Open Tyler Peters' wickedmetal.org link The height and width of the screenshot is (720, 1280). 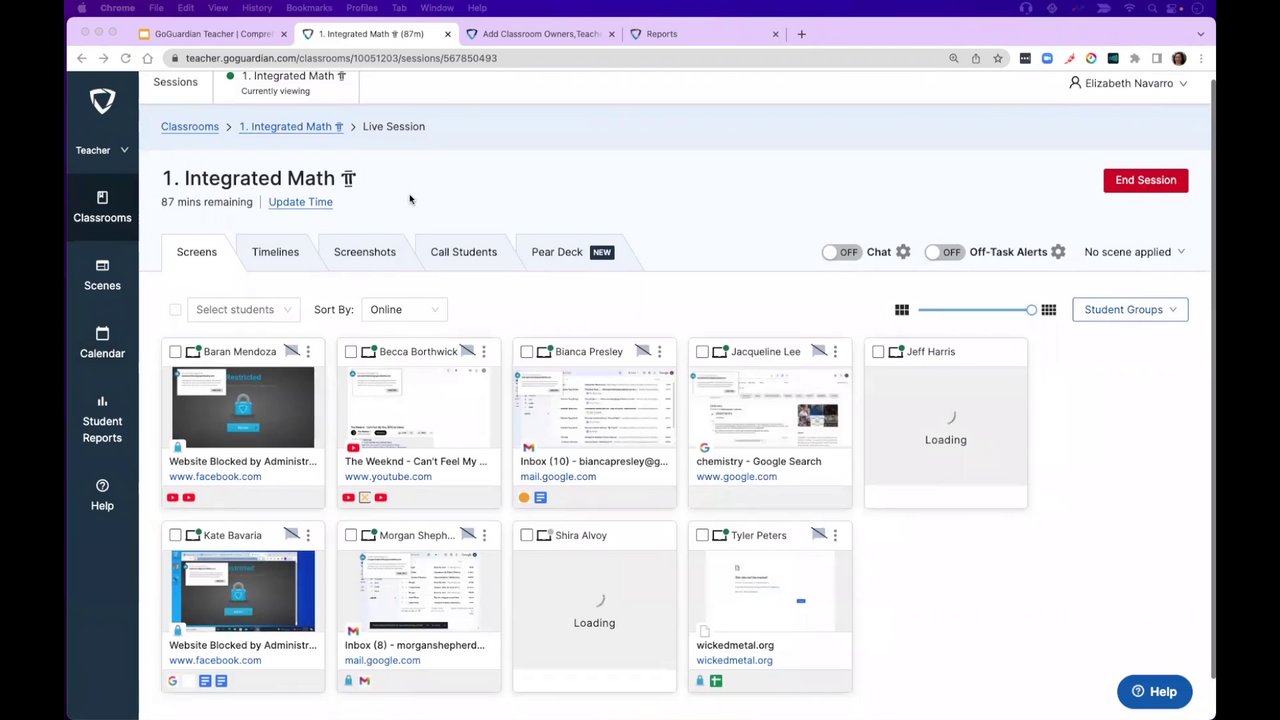[734, 661]
